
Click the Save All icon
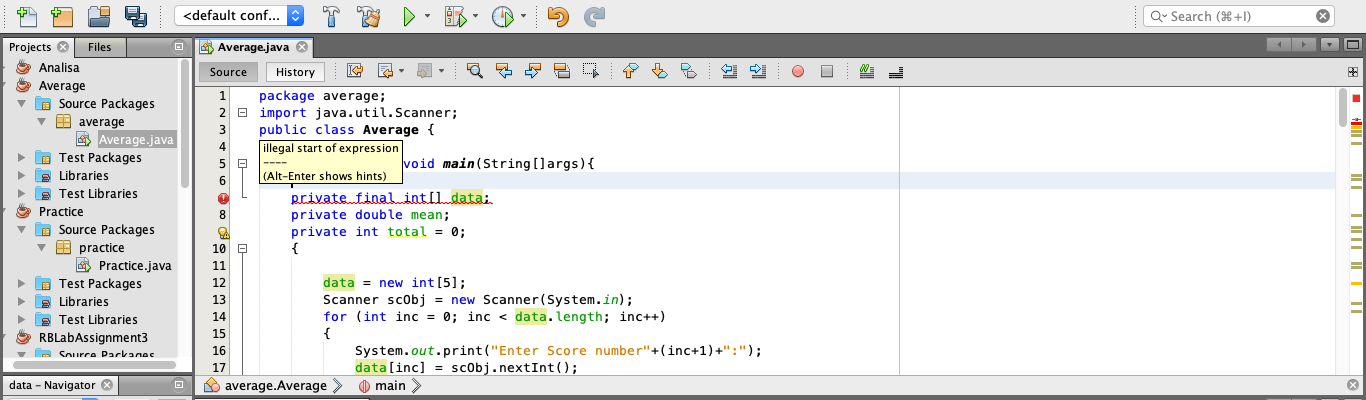click(135, 16)
